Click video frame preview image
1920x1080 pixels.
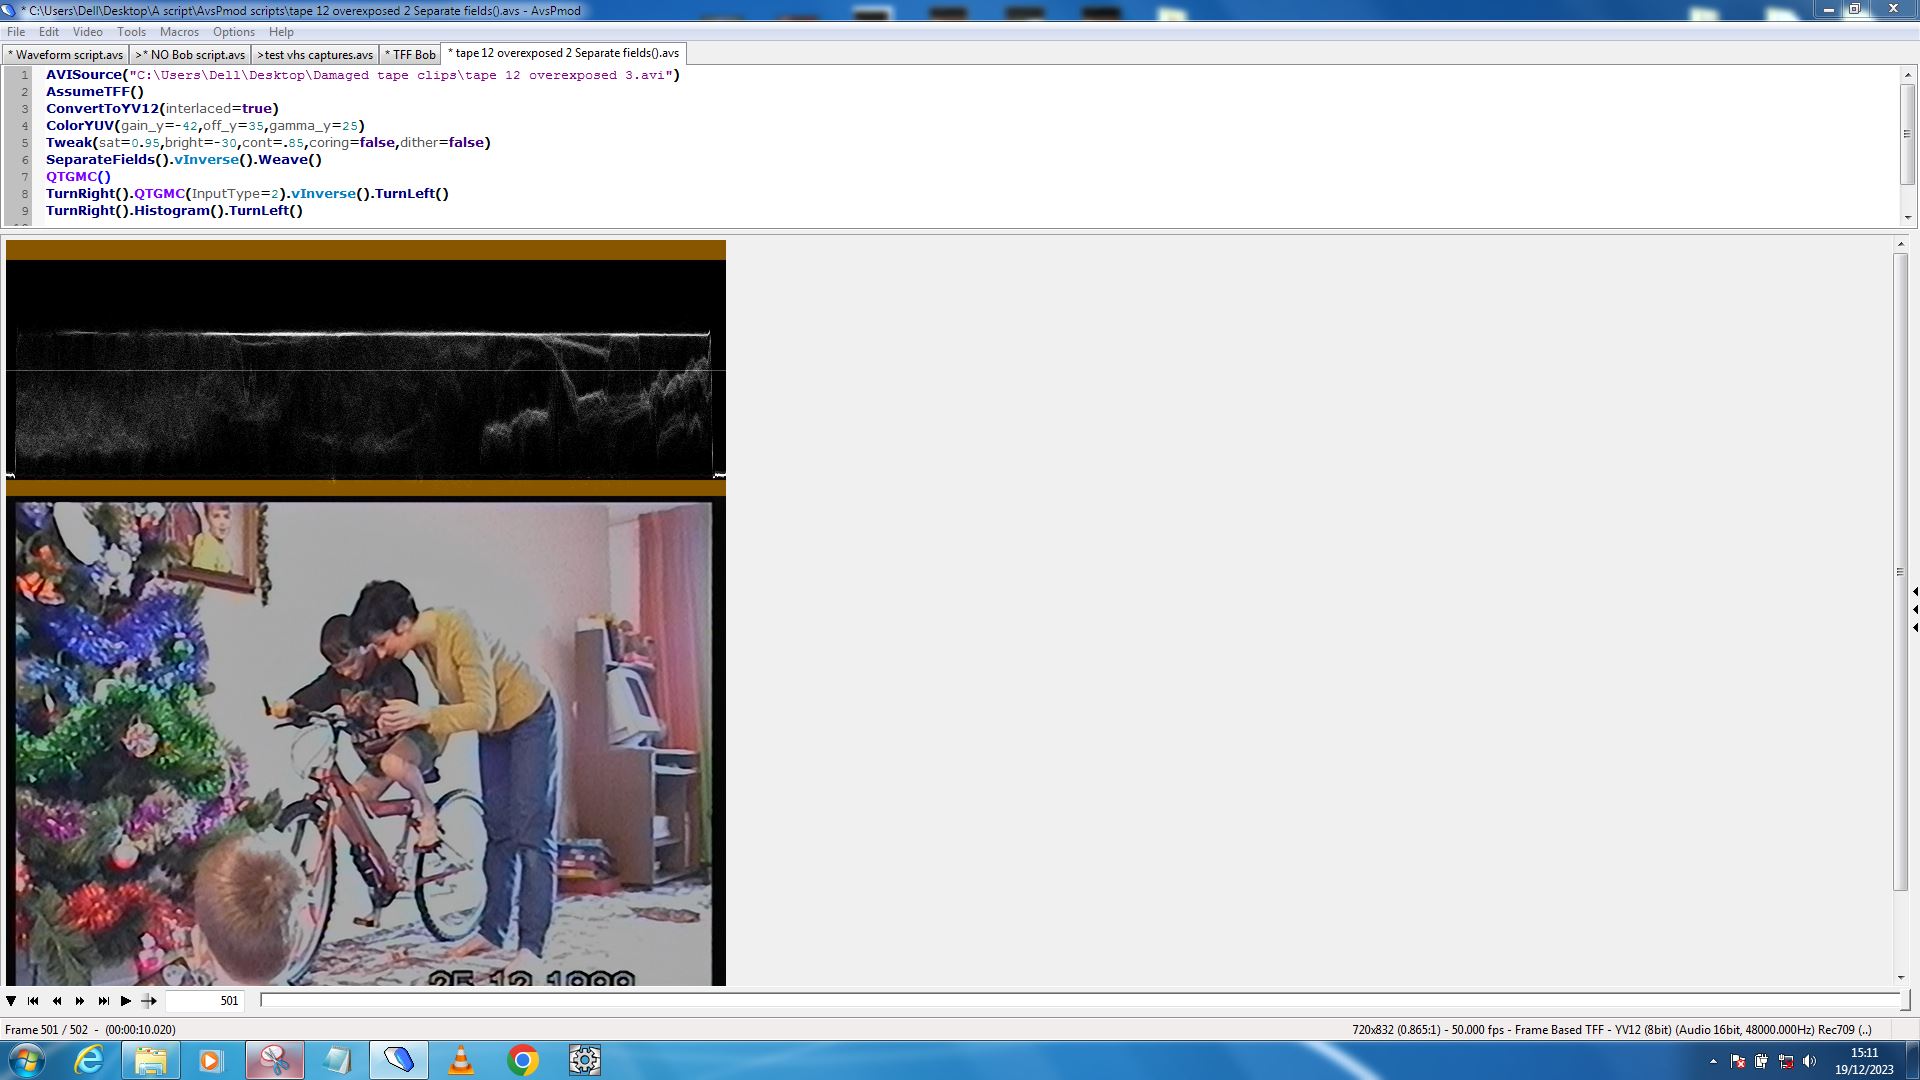pos(365,743)
